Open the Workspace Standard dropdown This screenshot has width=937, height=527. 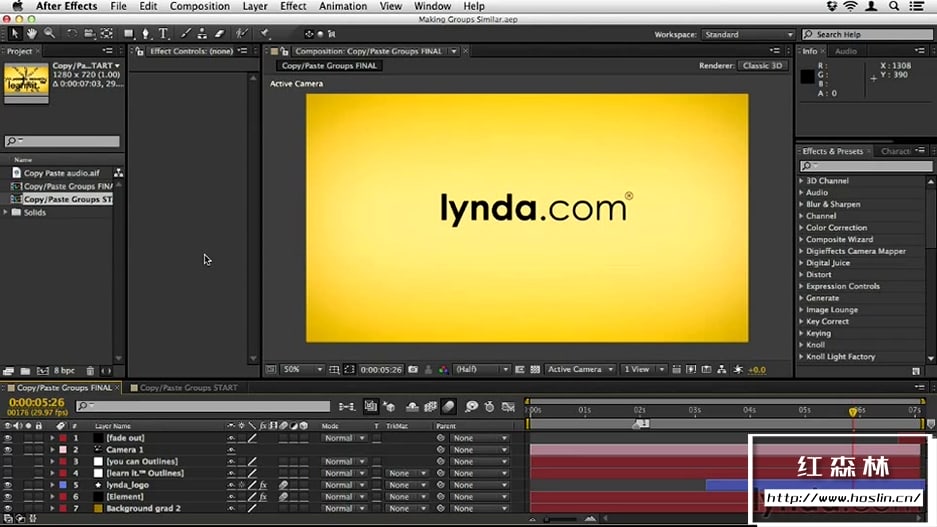point(748,35)
